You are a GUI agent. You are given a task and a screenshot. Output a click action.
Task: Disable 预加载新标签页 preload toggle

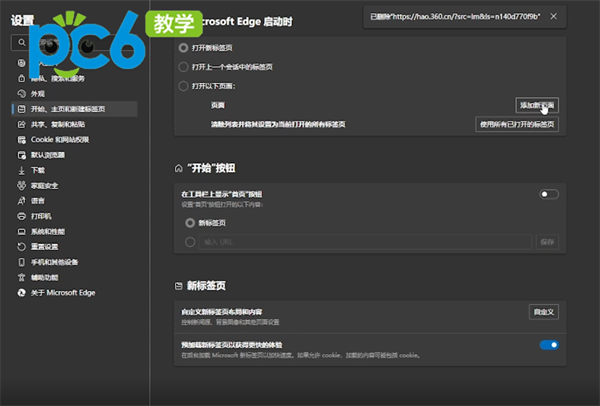click(549, 345)
